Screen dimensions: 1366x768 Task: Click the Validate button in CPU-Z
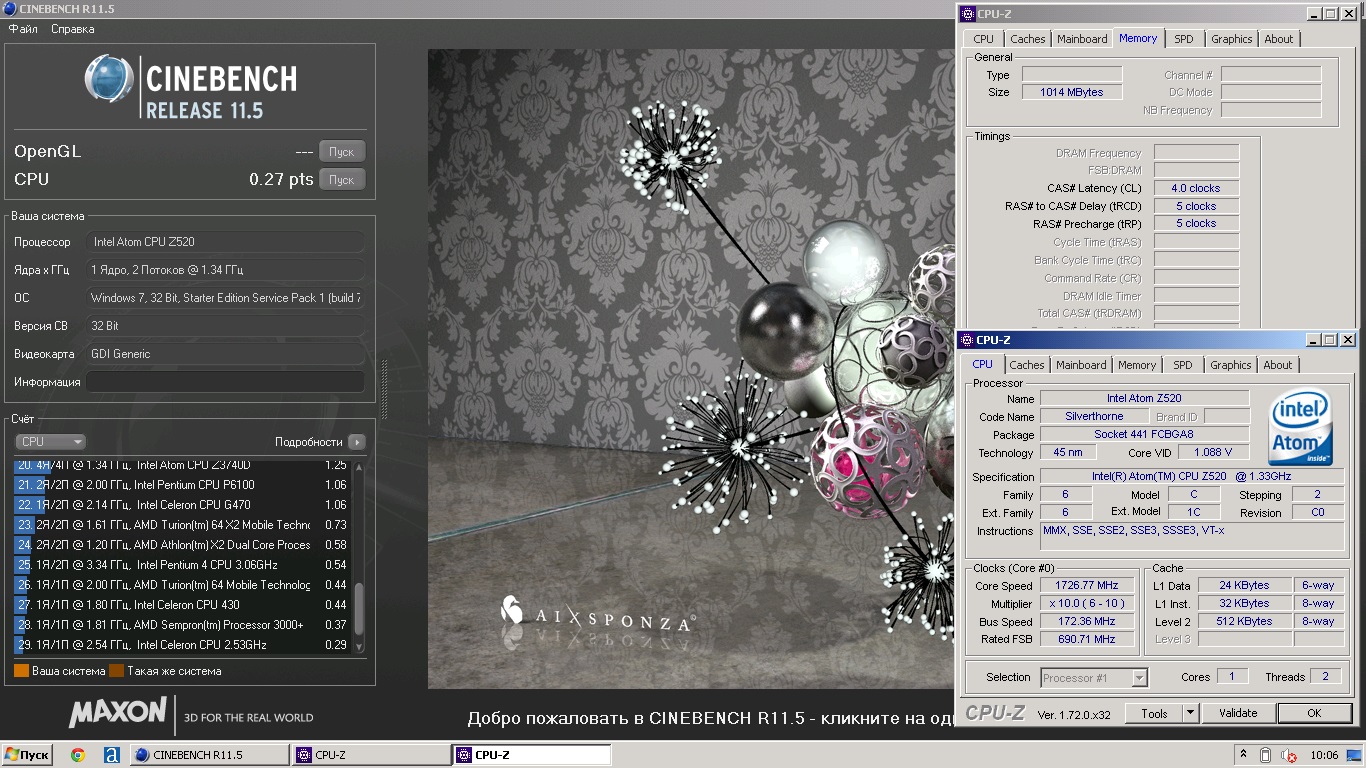tap(1238, 713)
